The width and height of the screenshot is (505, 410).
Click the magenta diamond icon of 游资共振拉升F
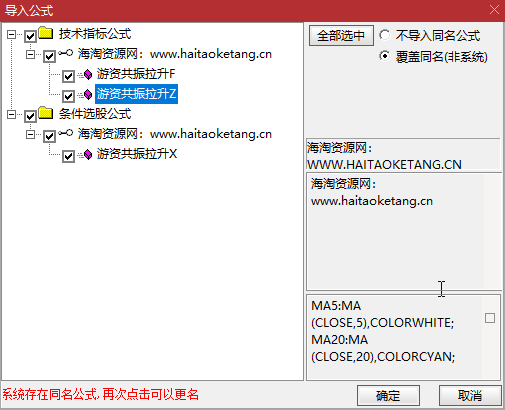(88, 75)
